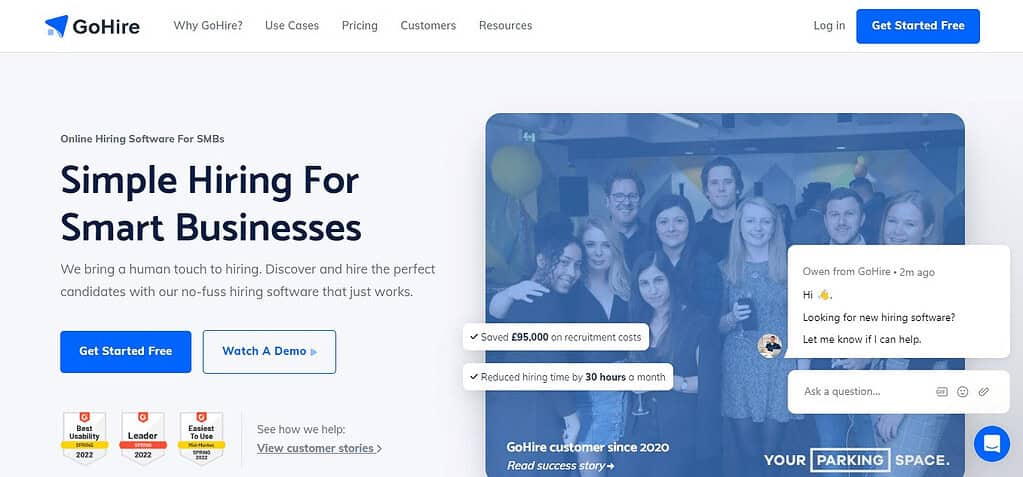Viewport: 1023px width, 477px height.
Task: Open the Use Cases menu
Action: click(x=292, y=25)
